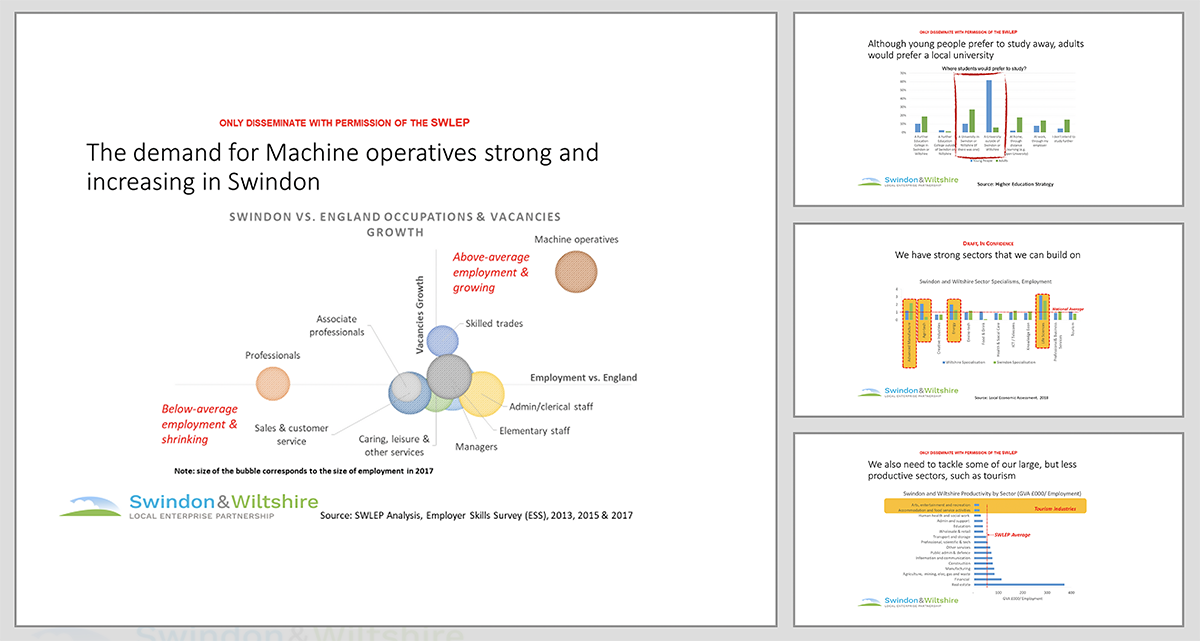Click the 'Employment vs. England' axis label
The width and height of the screenshot is (1200, 641).
[x=583, y=378]
